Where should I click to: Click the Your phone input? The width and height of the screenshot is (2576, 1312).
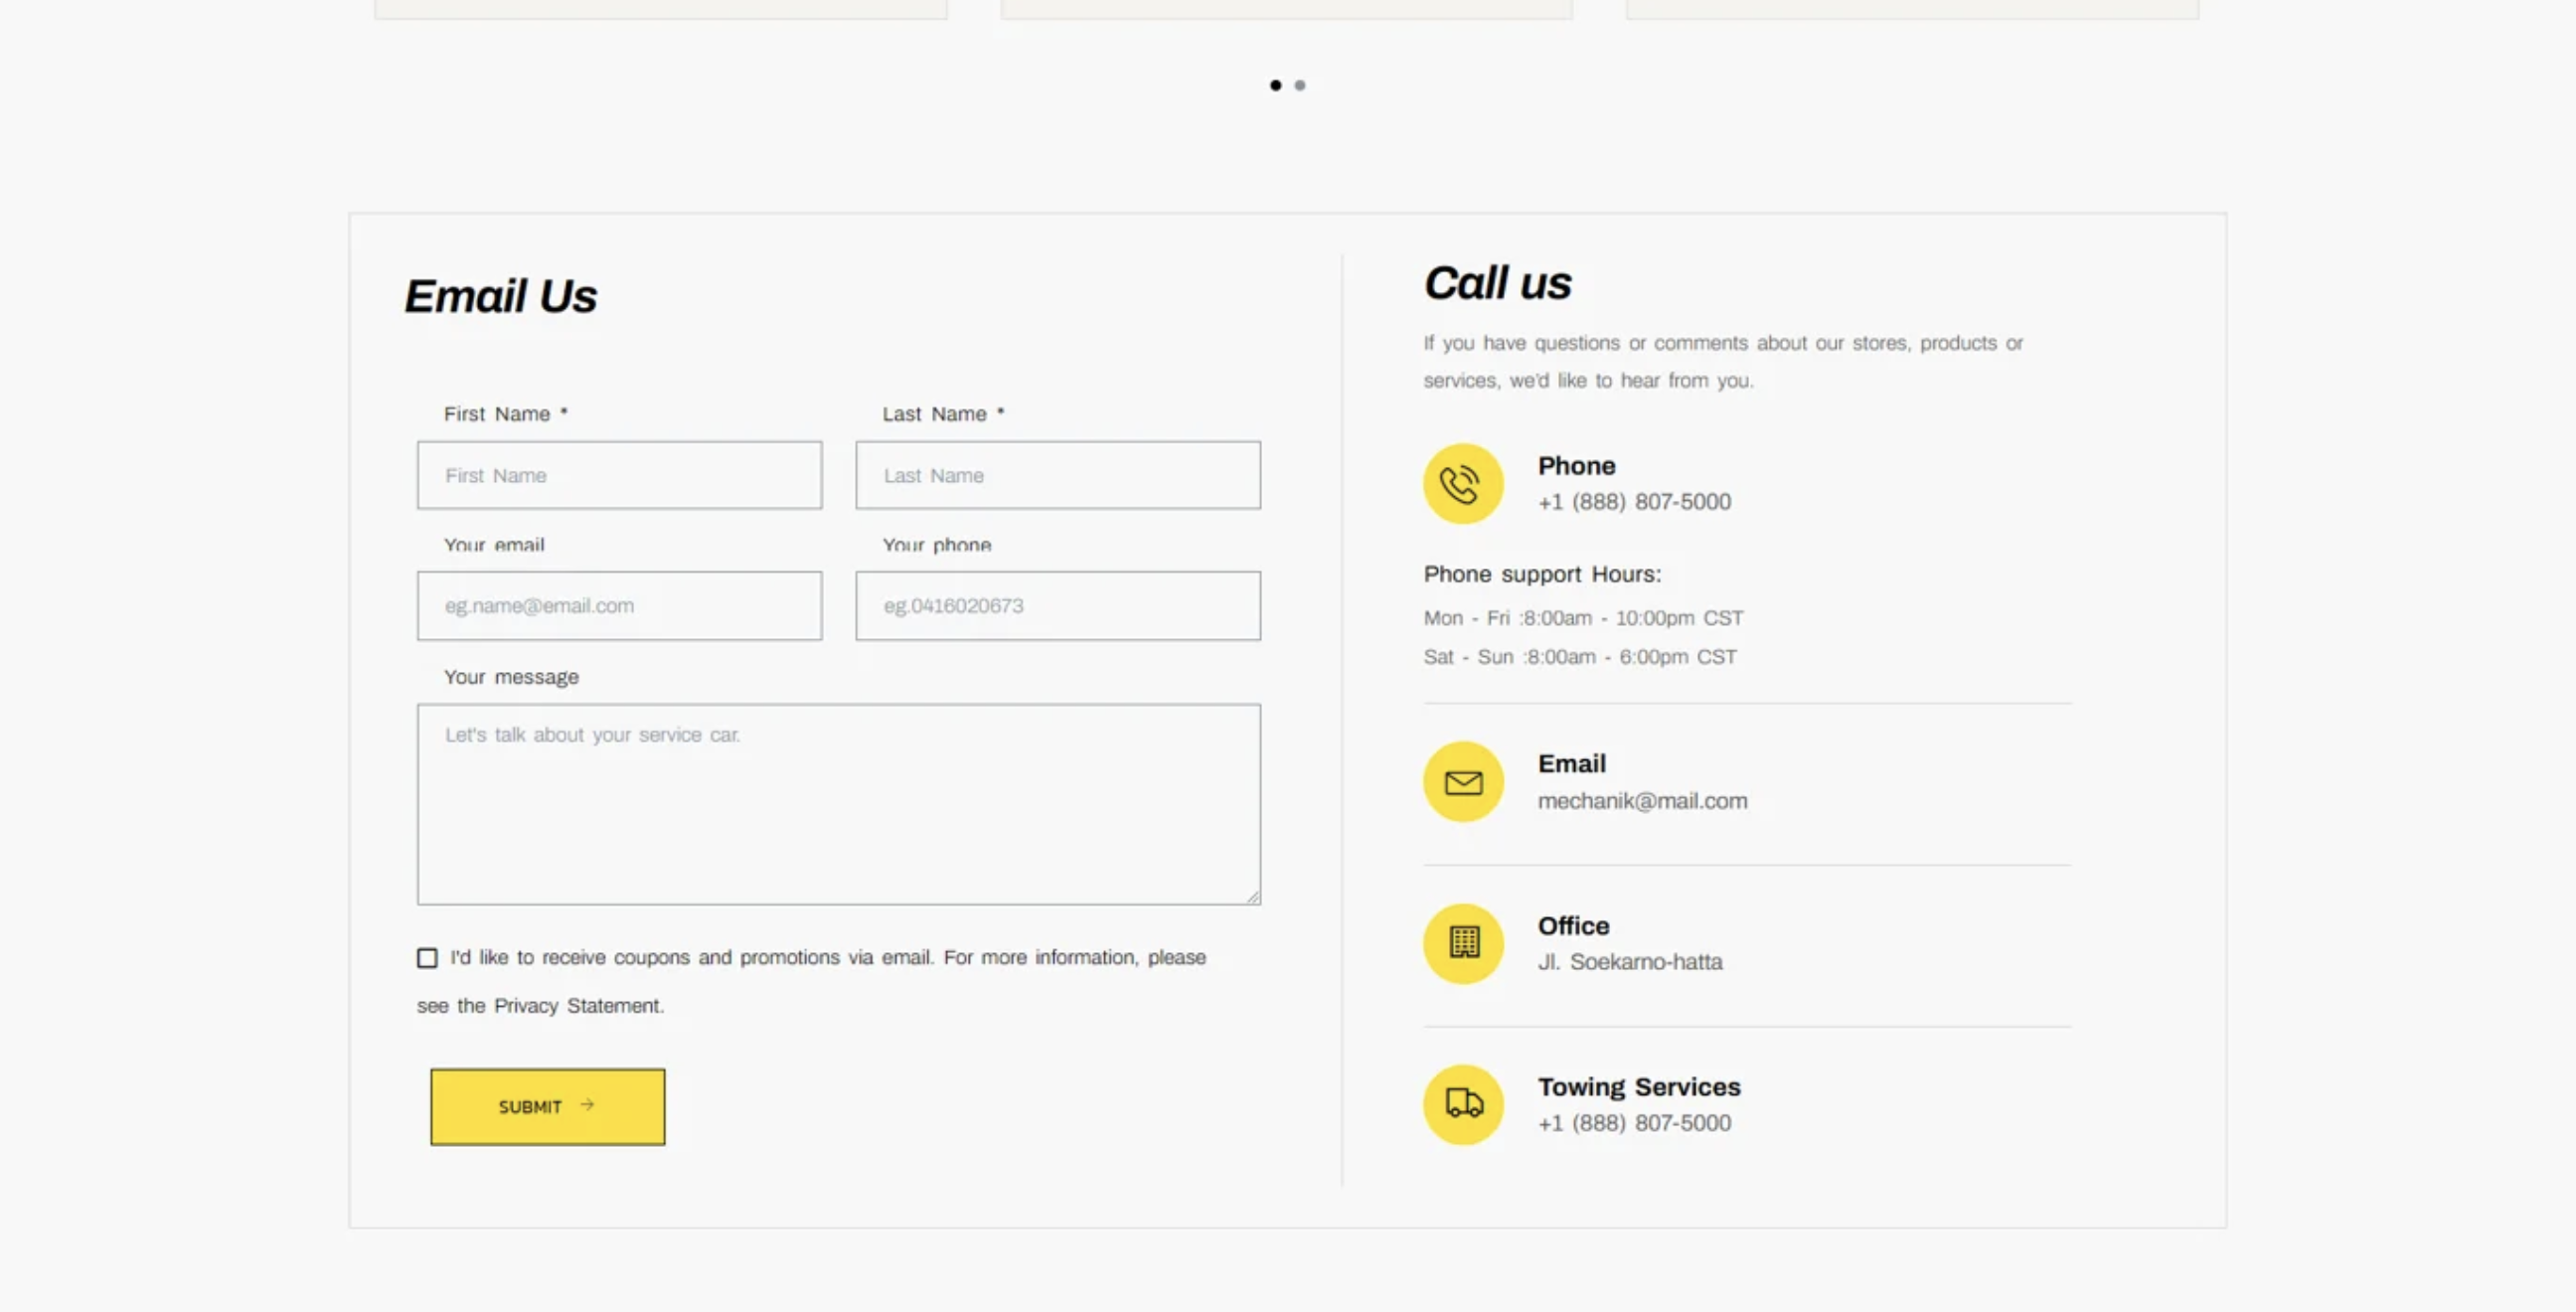(1057, 606)
